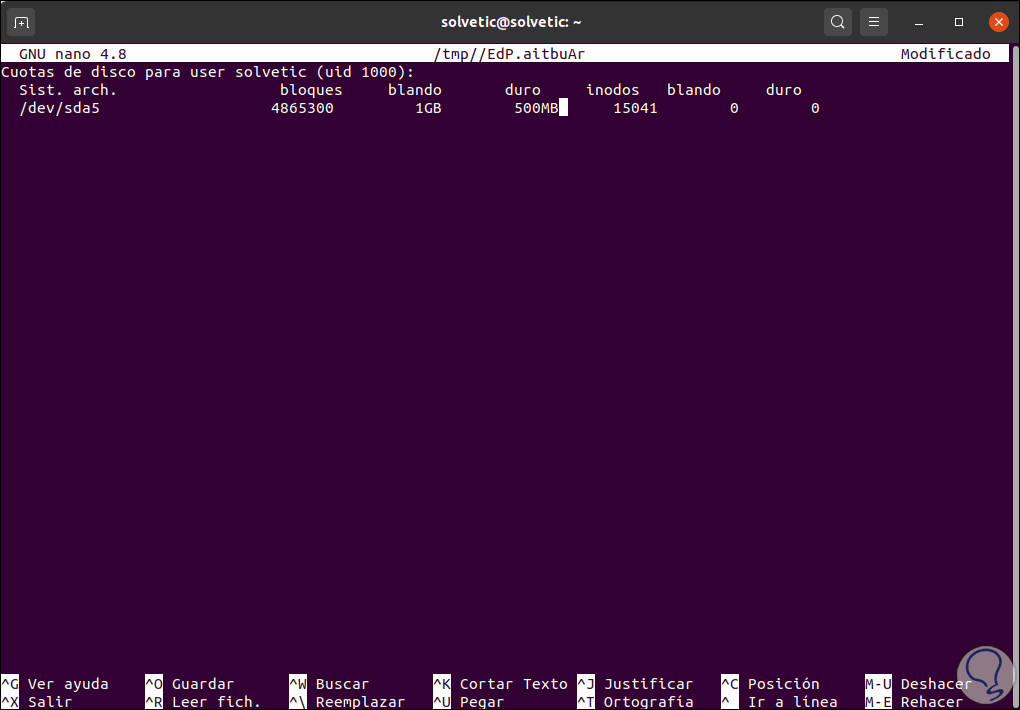The width and height of the screenshot is (1020, 710).
Task: Click the inode hard limit 0
Action: [815, 108]
